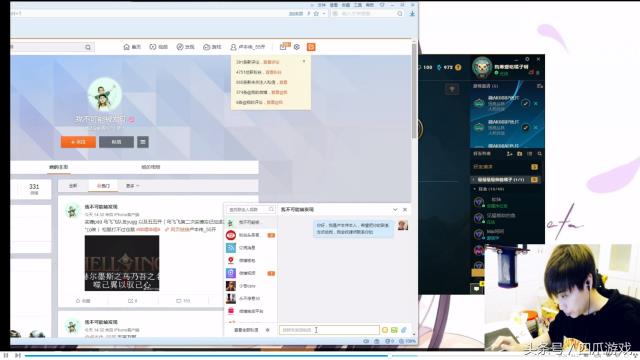The image size is (640, 360).
Task: Click the add friend icon in League client
Action: coord(509,154)
